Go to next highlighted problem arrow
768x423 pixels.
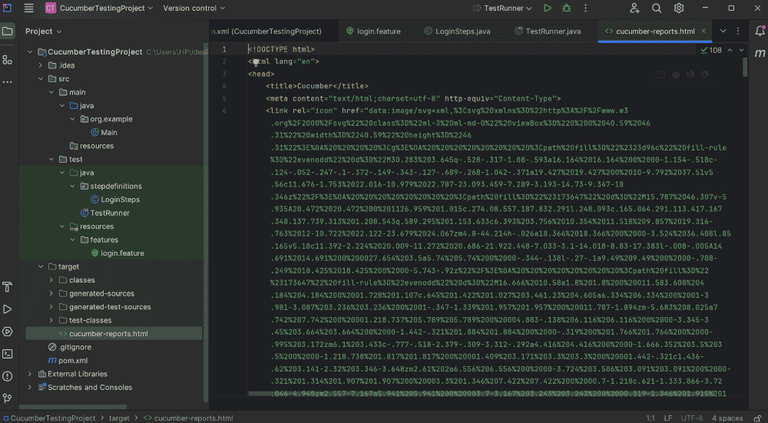pyautogui.click(x=741, y=50)
